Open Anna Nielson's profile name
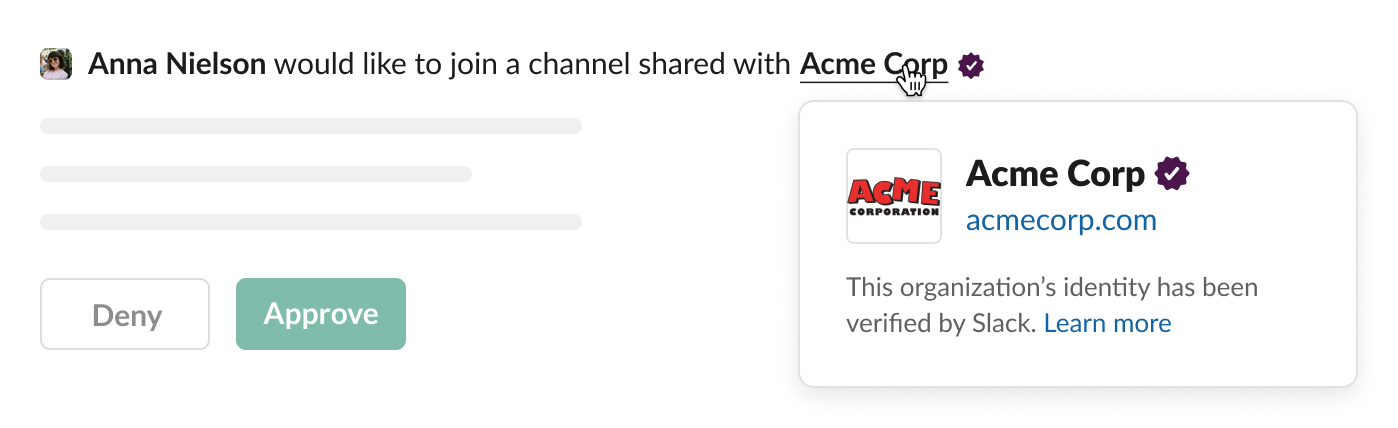1398x428 pixels. pos(177,65)
